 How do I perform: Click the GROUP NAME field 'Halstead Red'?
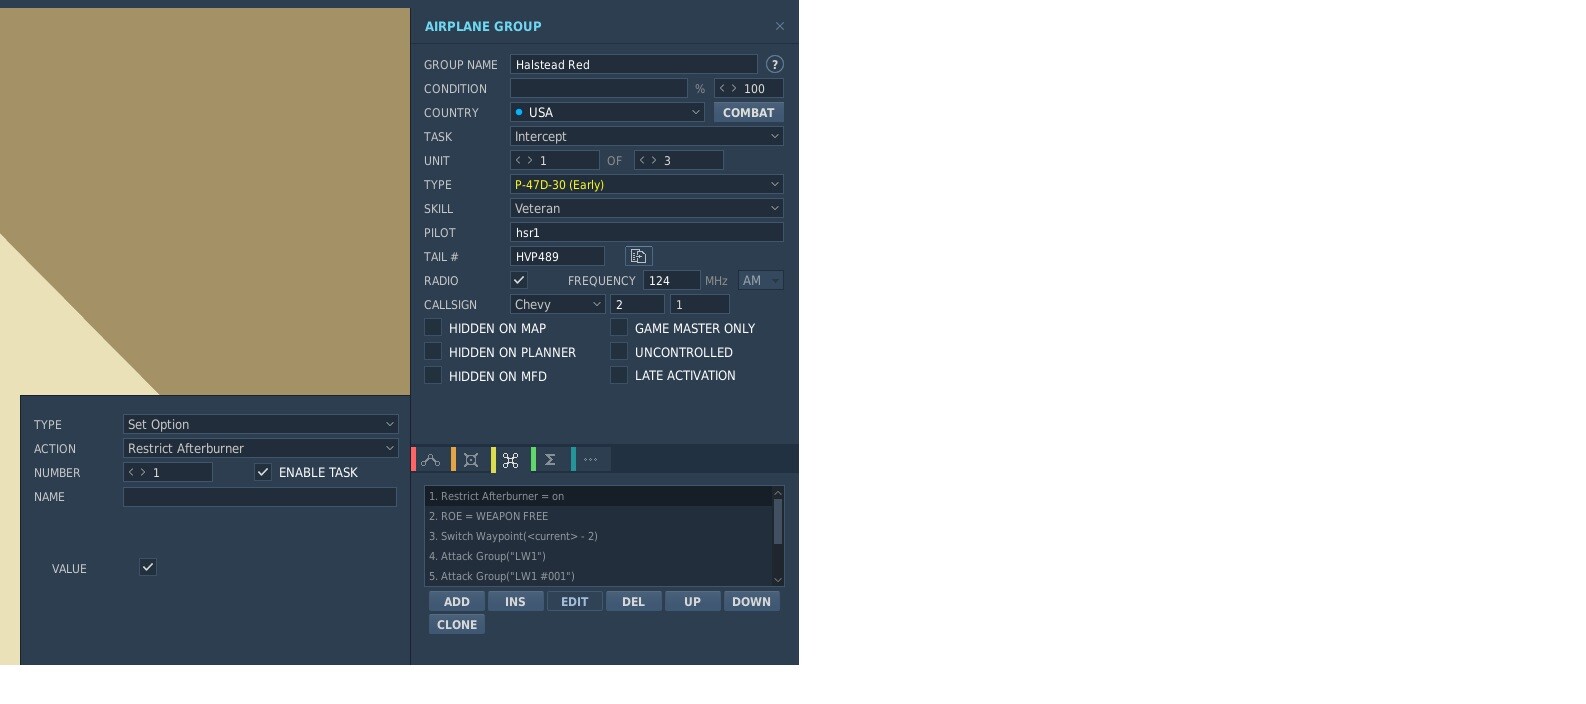point(633,64)
